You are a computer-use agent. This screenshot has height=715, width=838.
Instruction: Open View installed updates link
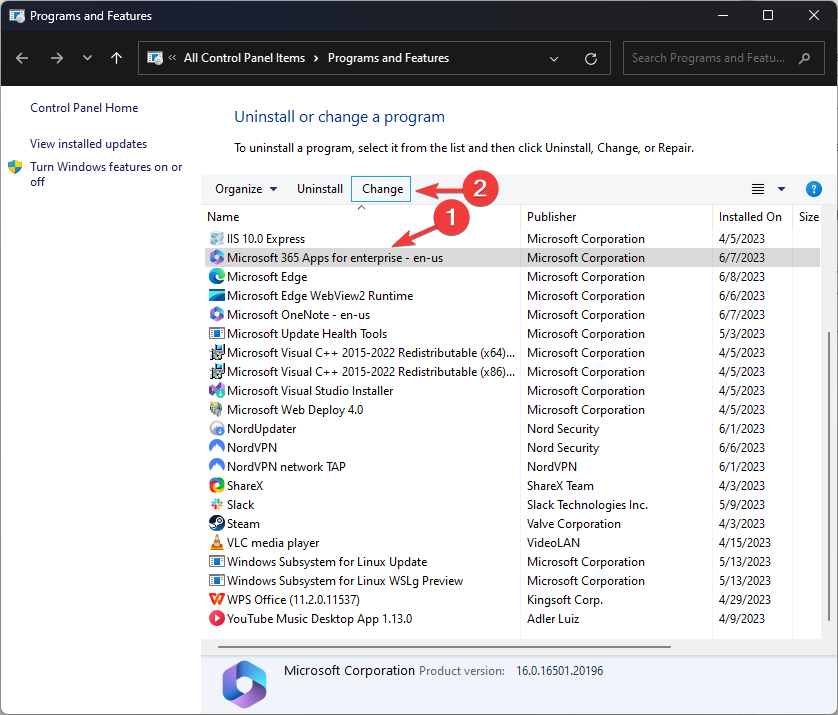(x=88, y=144)
